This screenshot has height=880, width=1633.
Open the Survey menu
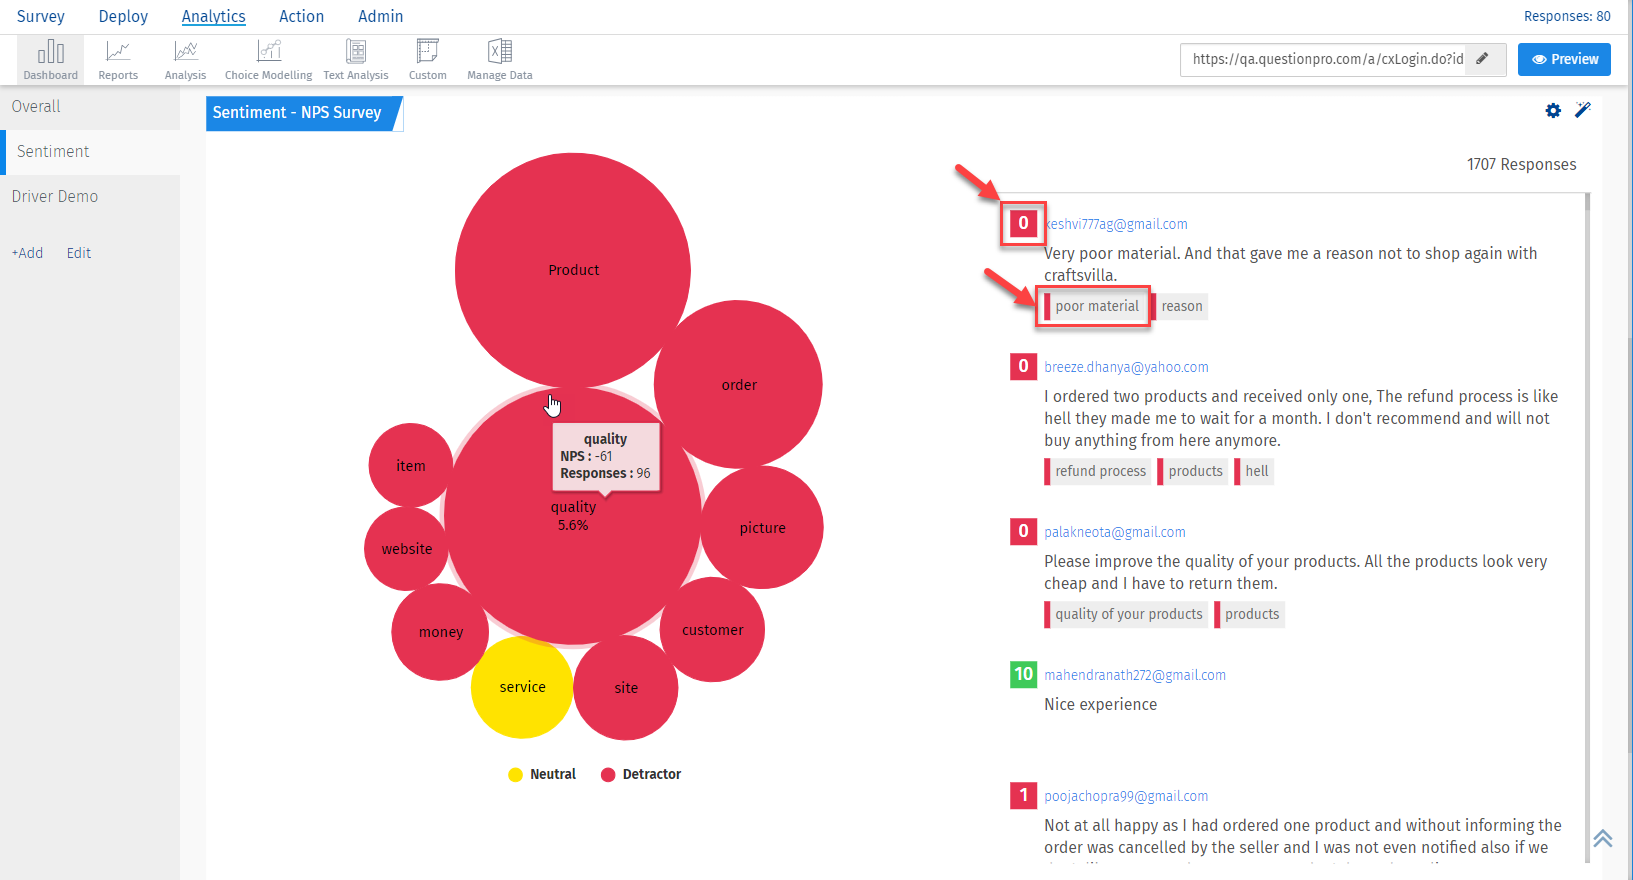point(41,16)
